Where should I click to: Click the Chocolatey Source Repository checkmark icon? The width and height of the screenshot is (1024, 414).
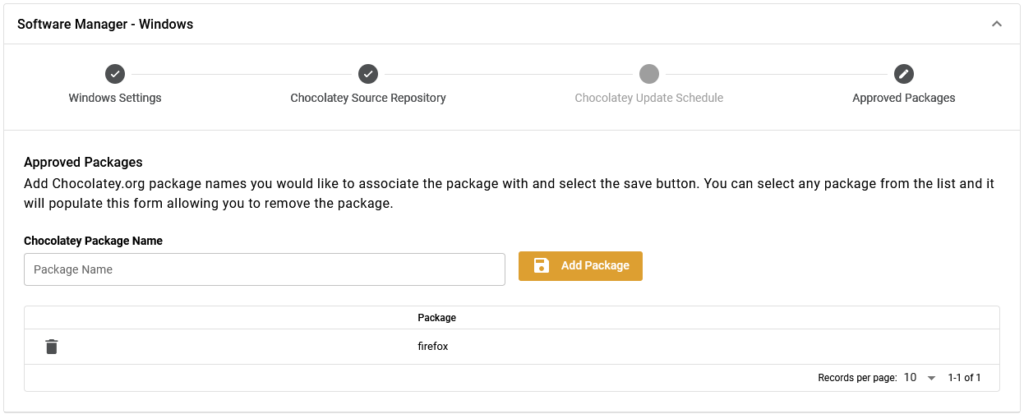click(x=368, y=74)
